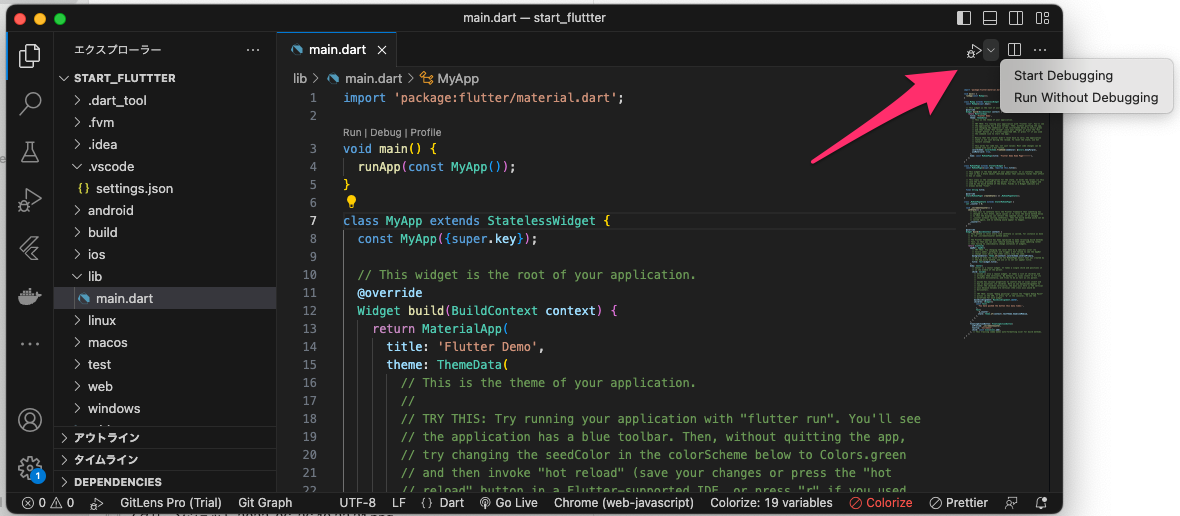
Task: Open Run and Debug view in activity bar
Action: 29,199
